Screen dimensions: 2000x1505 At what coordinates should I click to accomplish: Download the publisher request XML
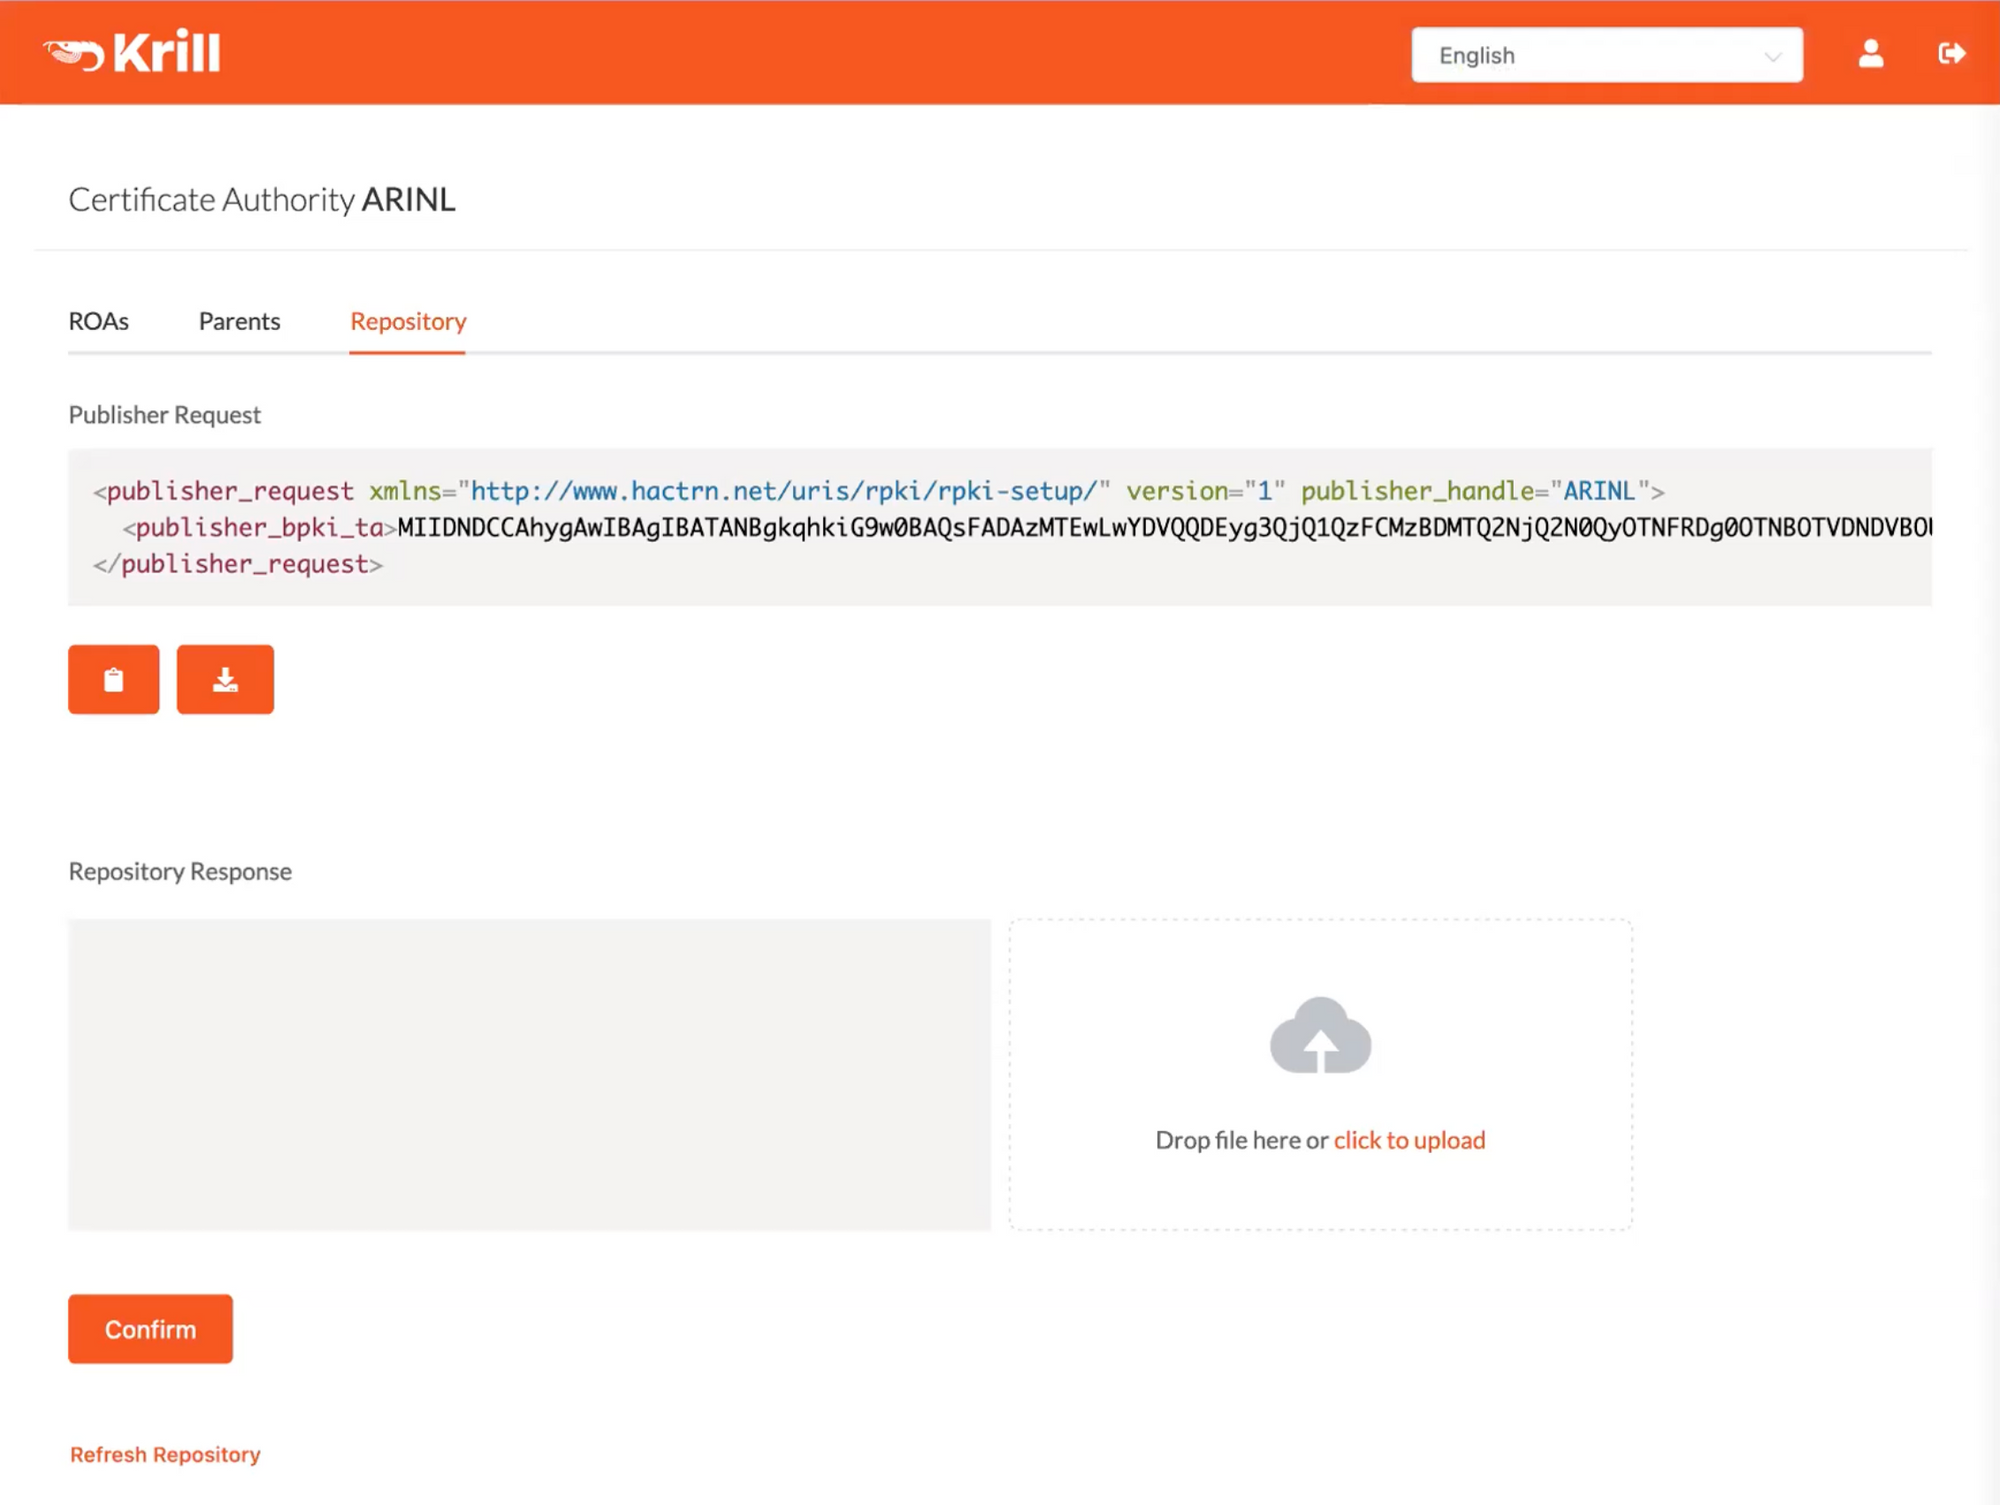225,680
